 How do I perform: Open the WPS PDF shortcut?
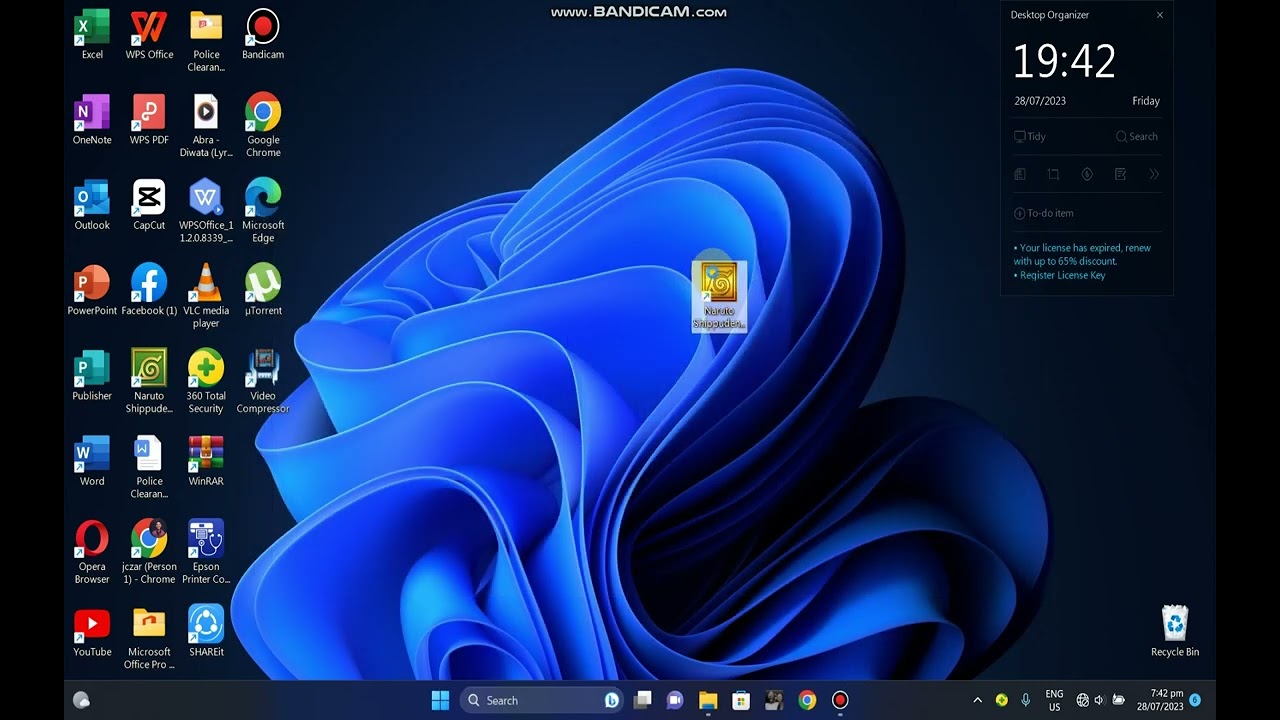(149, 120)
